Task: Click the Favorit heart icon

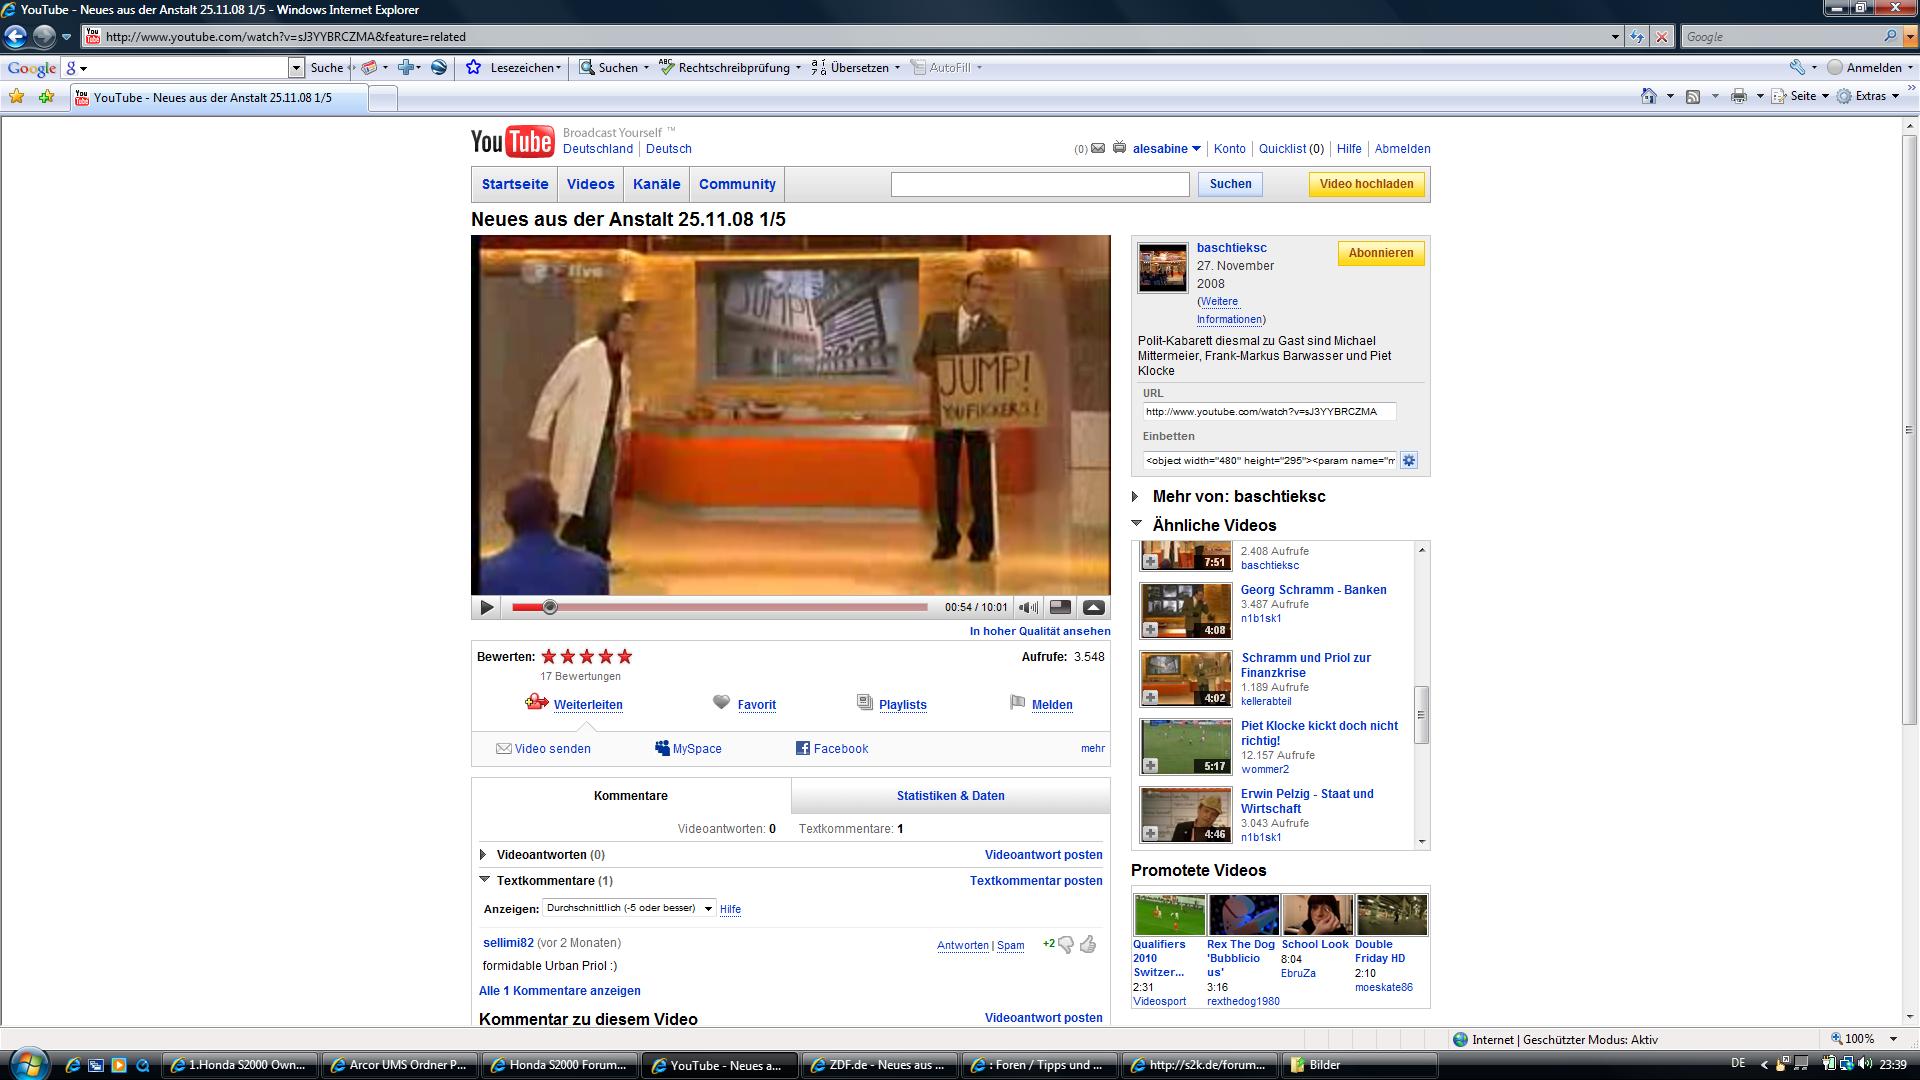Action: coord(721,703)
